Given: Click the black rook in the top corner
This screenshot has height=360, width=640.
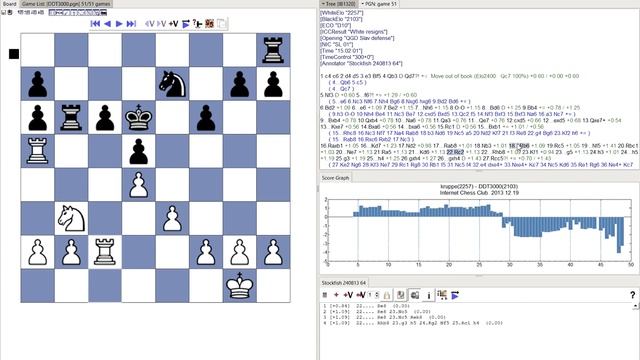Looking at the screenshot, I should point(273,50).
